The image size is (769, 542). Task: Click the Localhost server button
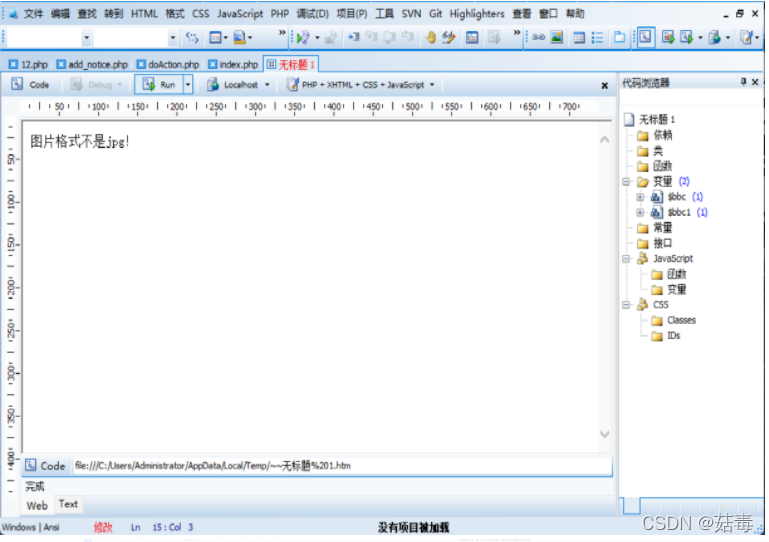(232, 84)
